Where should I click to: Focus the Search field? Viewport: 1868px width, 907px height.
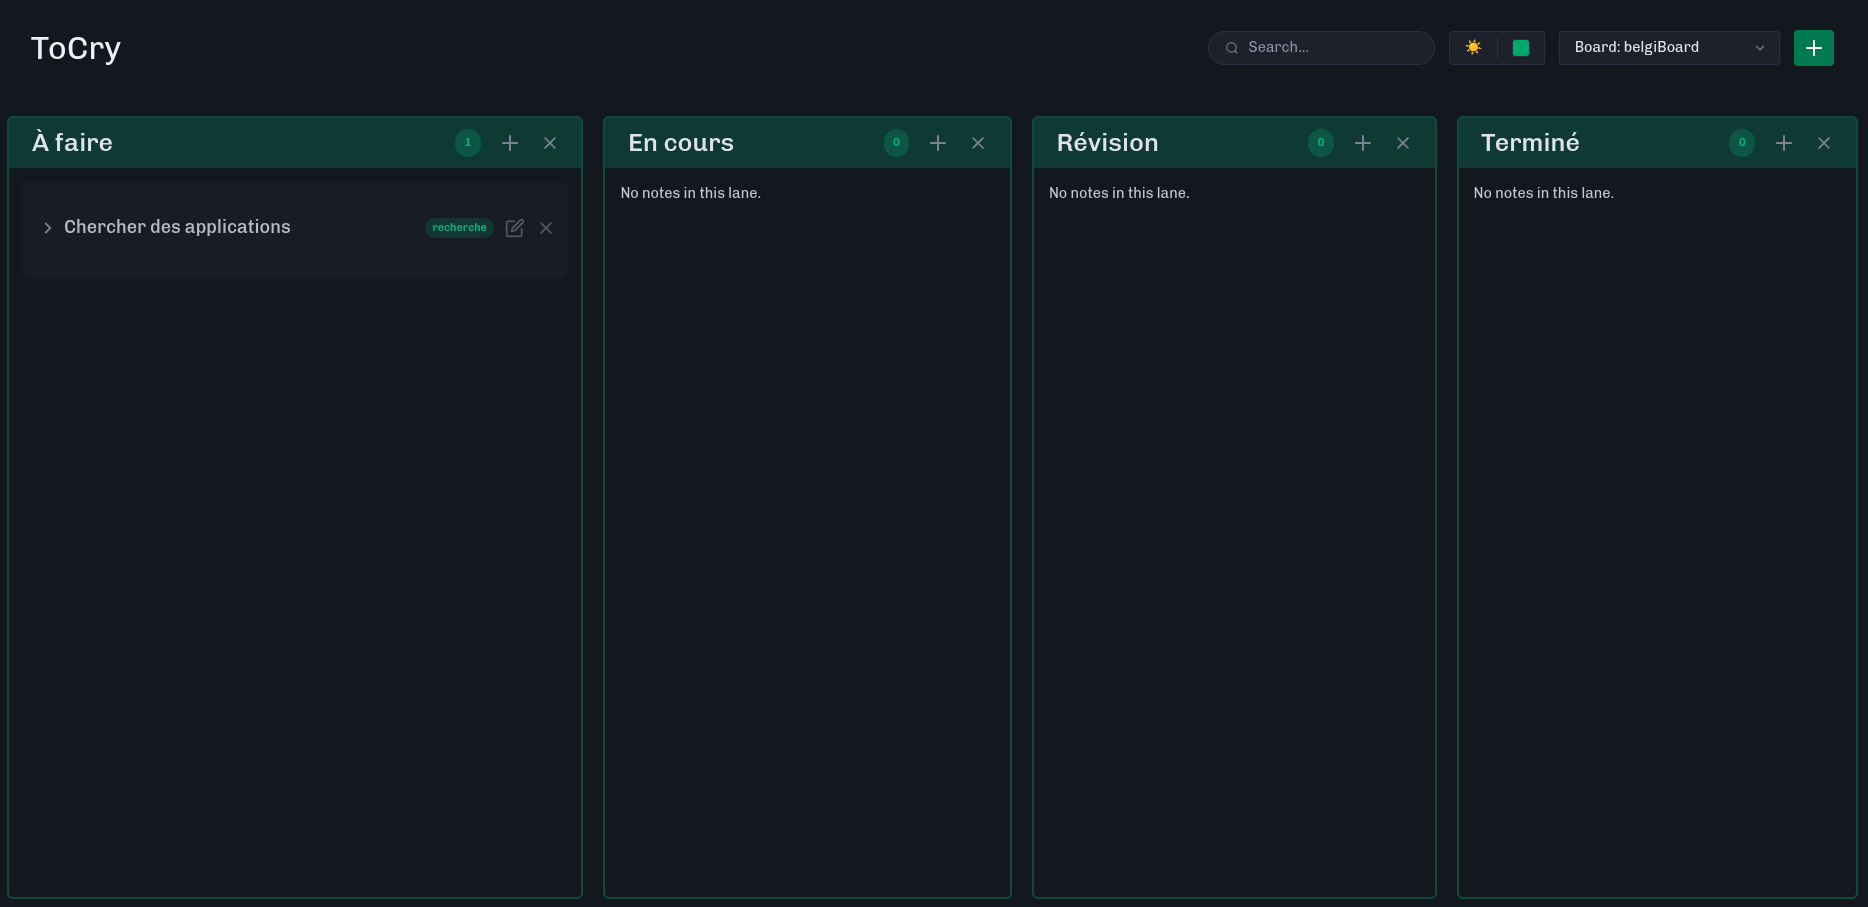point(1322,47)
